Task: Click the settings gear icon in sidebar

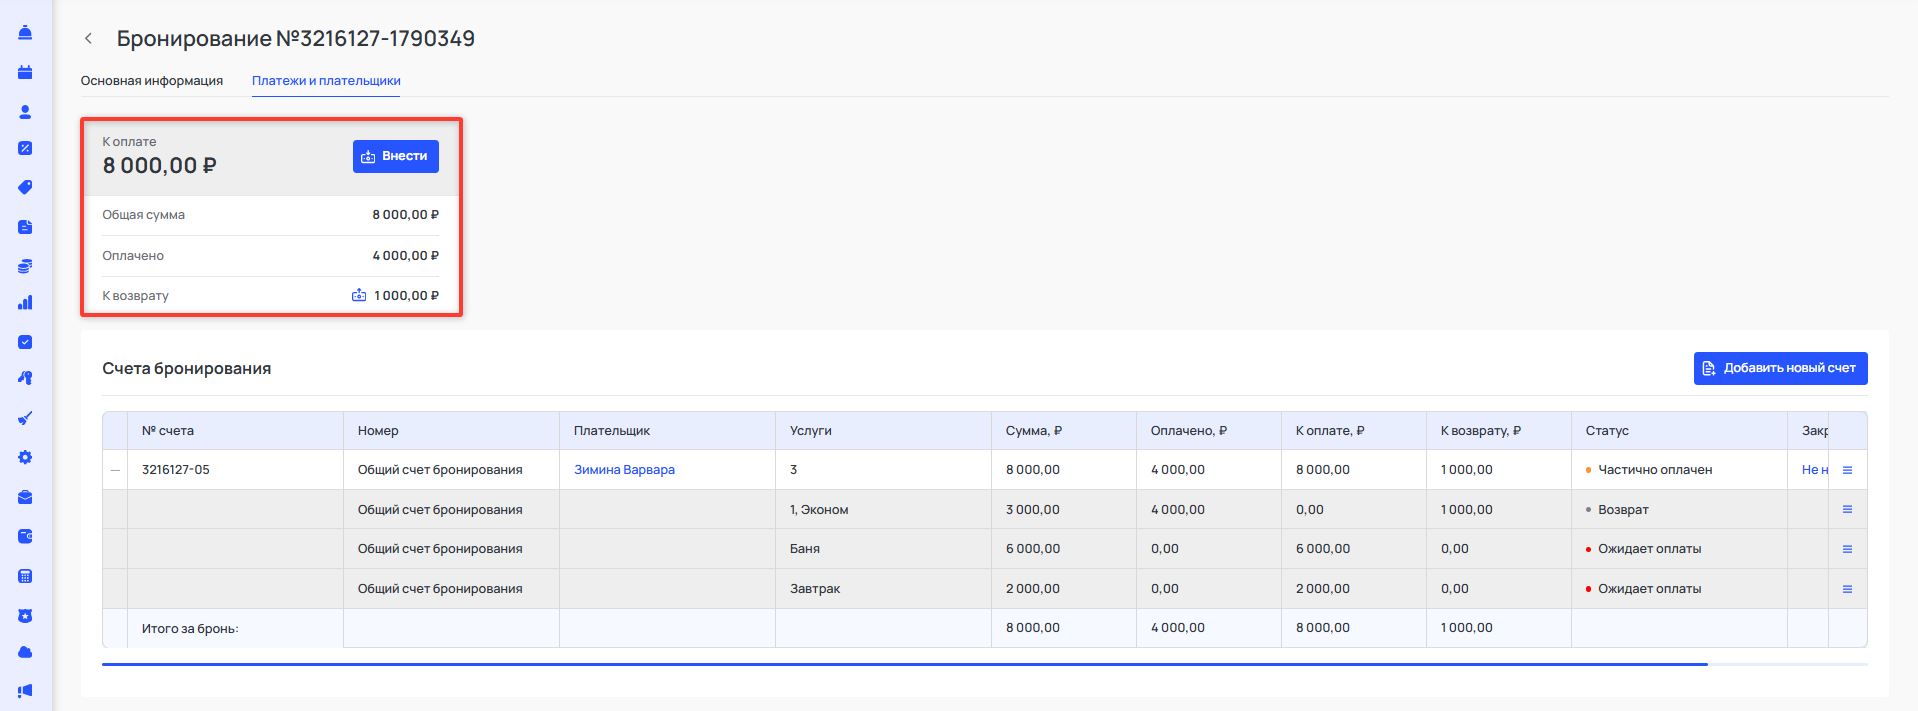Action: coord(25,457)
